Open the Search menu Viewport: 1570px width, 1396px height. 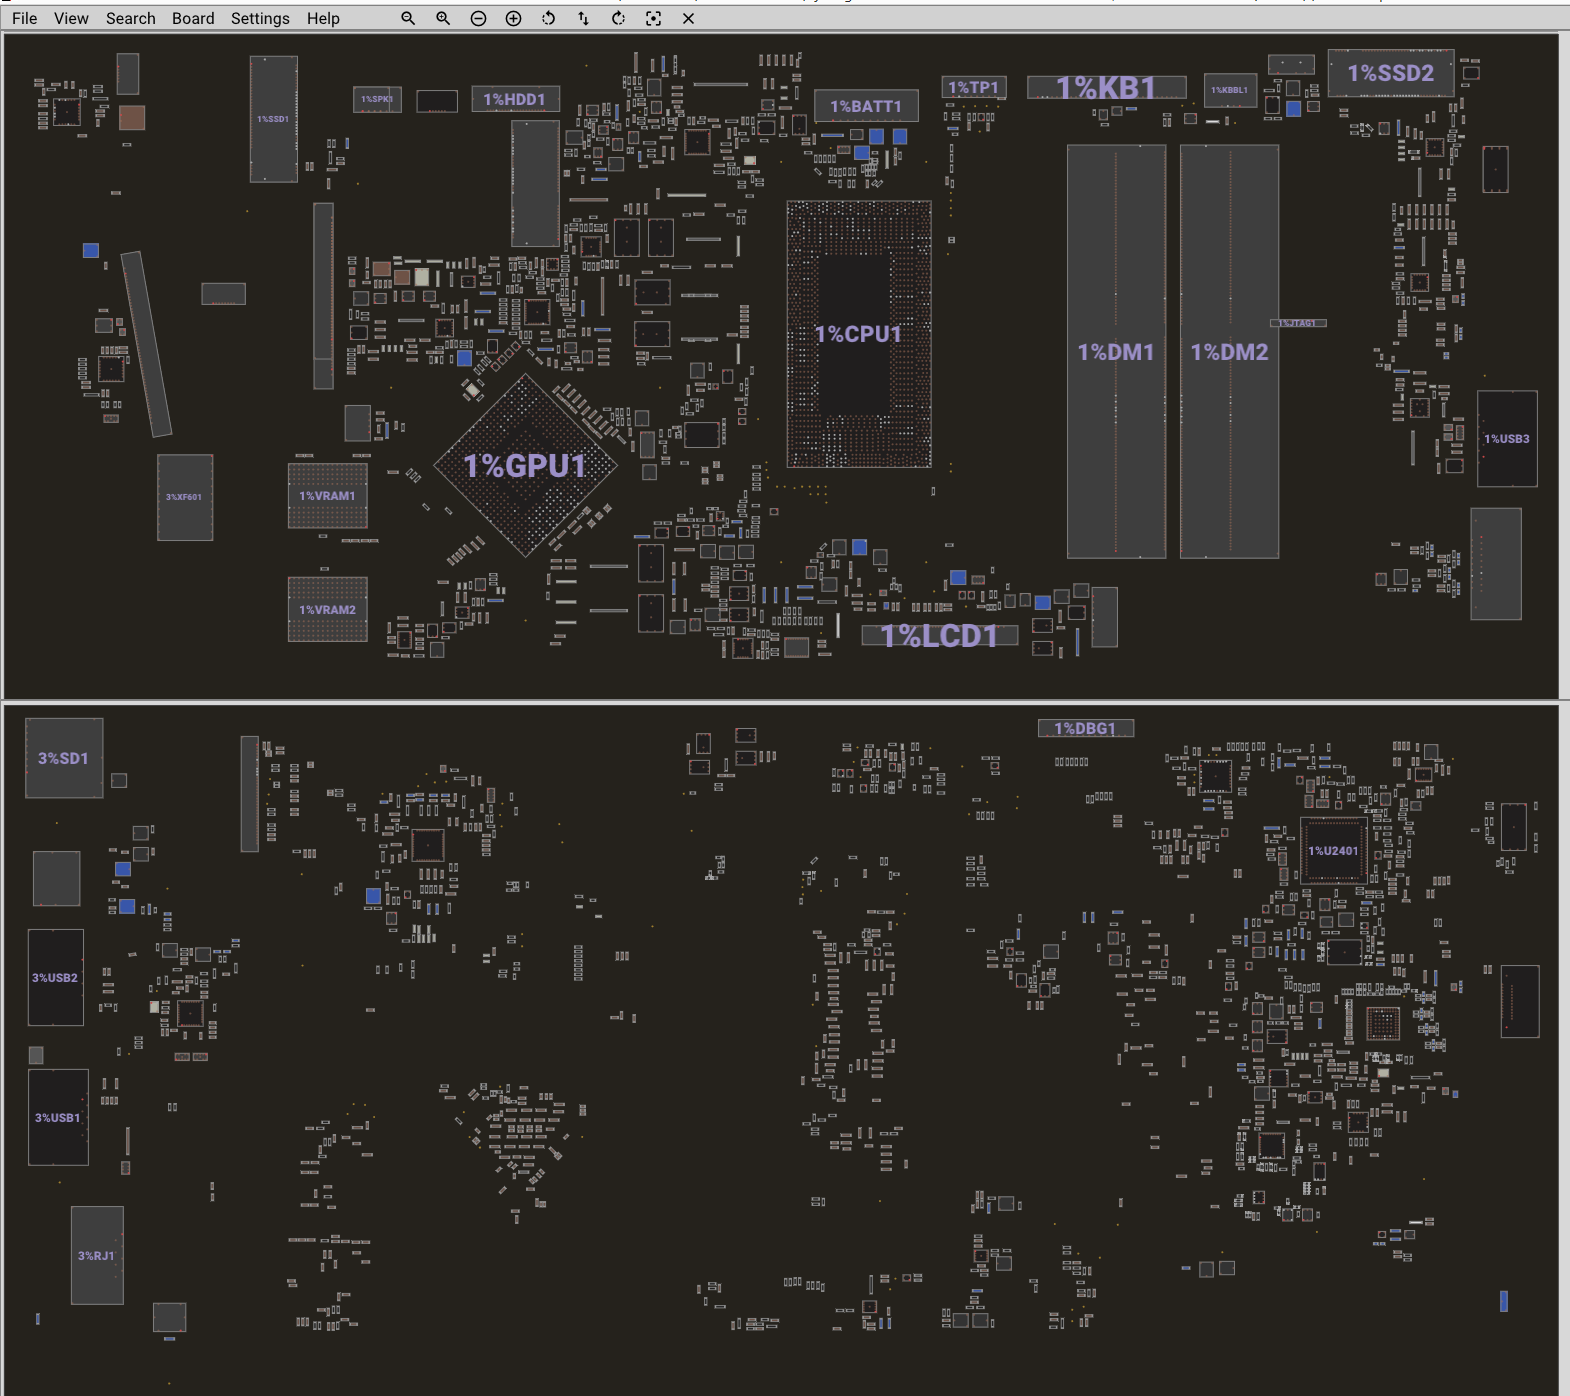pyautogui.click(x=130, y=18)
